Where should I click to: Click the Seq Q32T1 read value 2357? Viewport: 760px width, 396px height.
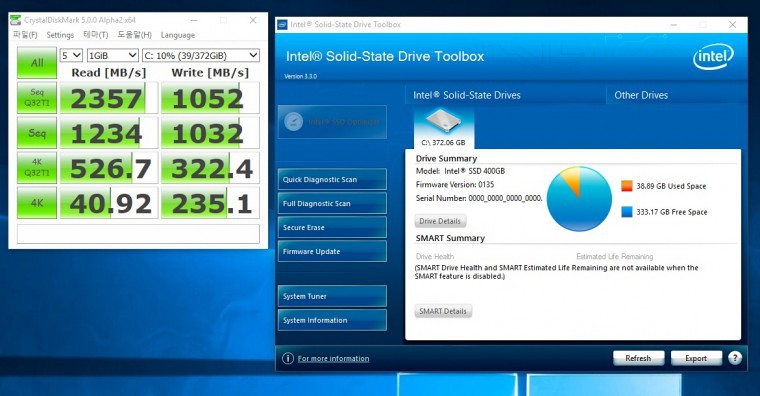pyautogui.click(x=109, y=97)
